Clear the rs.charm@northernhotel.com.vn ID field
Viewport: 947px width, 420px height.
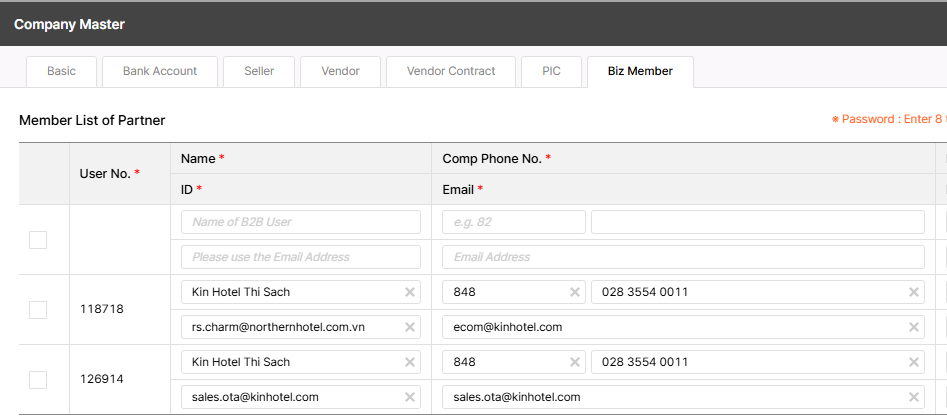pos(409,327)
